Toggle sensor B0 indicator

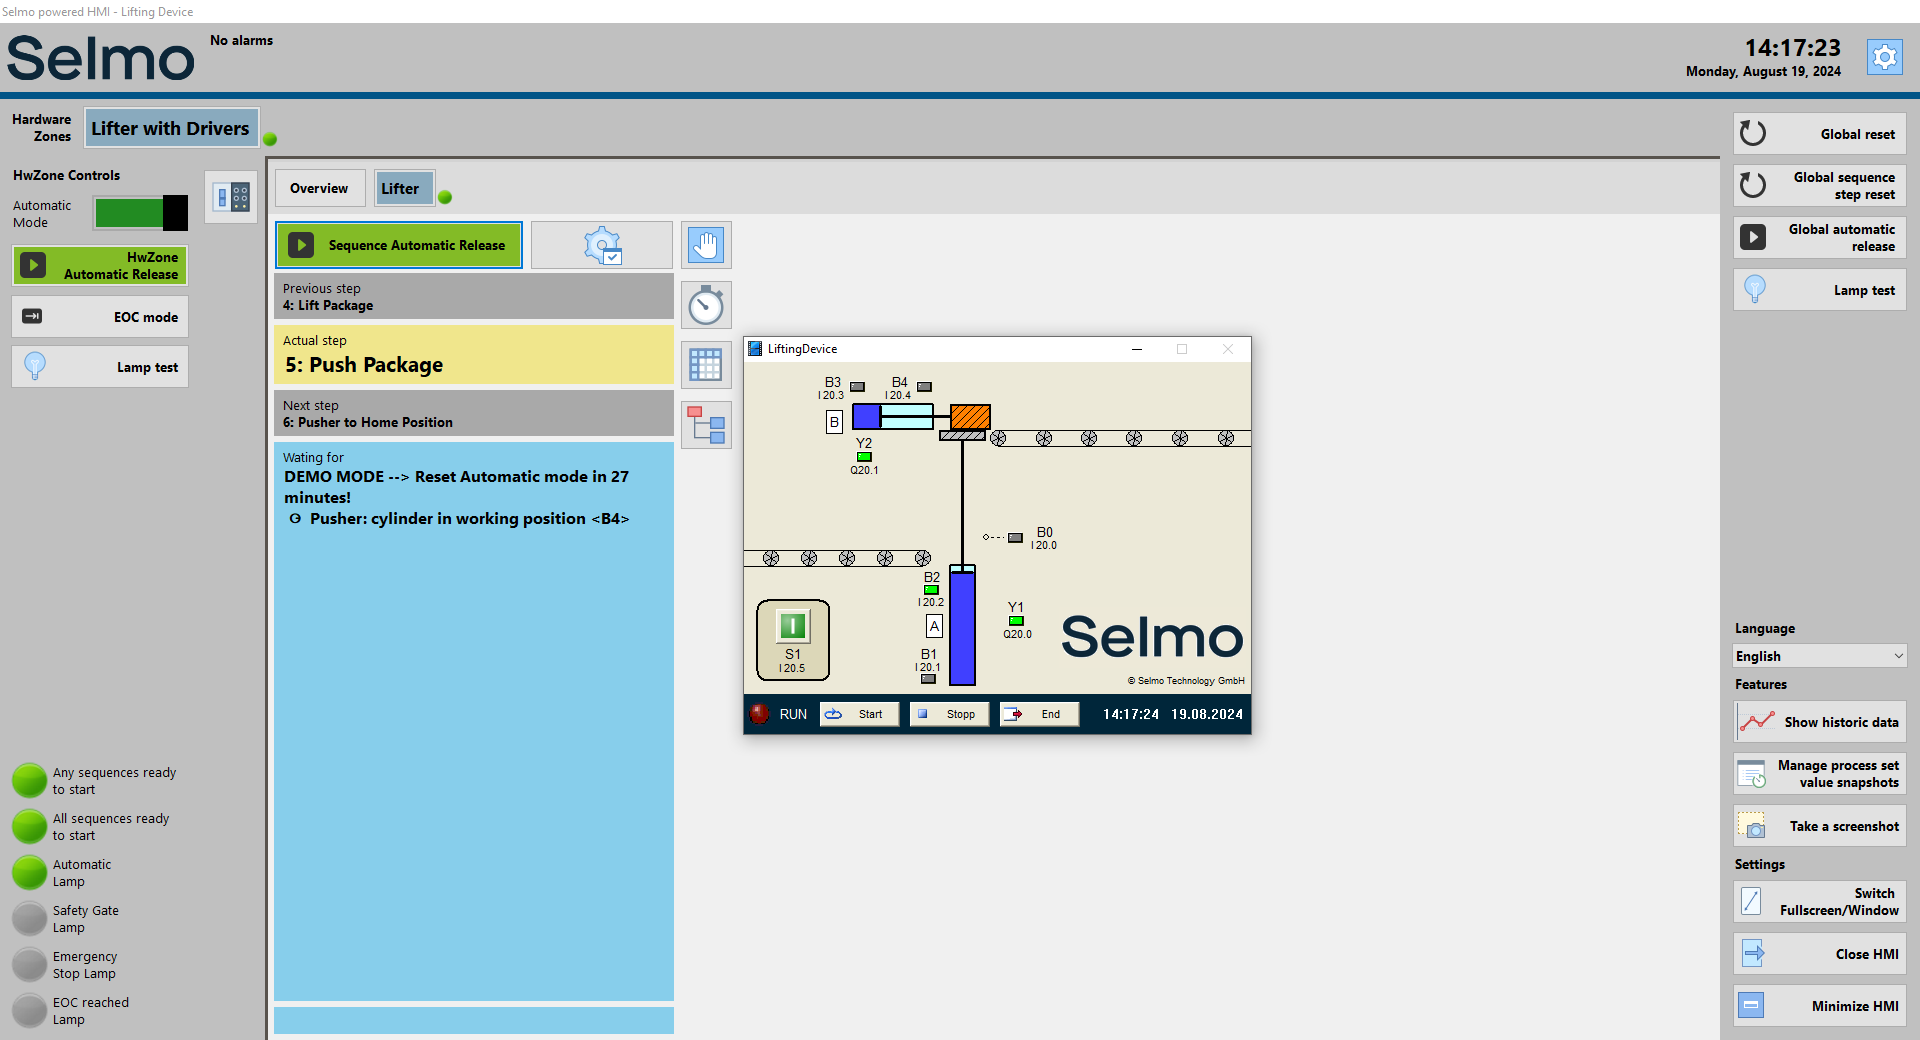[x=1015, y=538]
